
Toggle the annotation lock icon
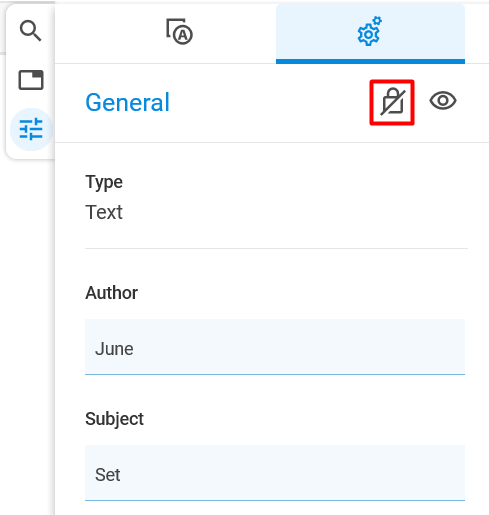[392, 102]
